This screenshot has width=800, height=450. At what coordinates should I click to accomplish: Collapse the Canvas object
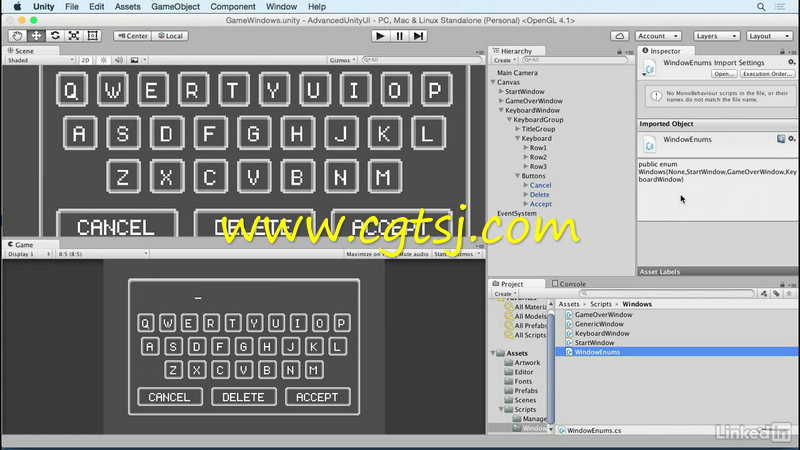point(493,82)
